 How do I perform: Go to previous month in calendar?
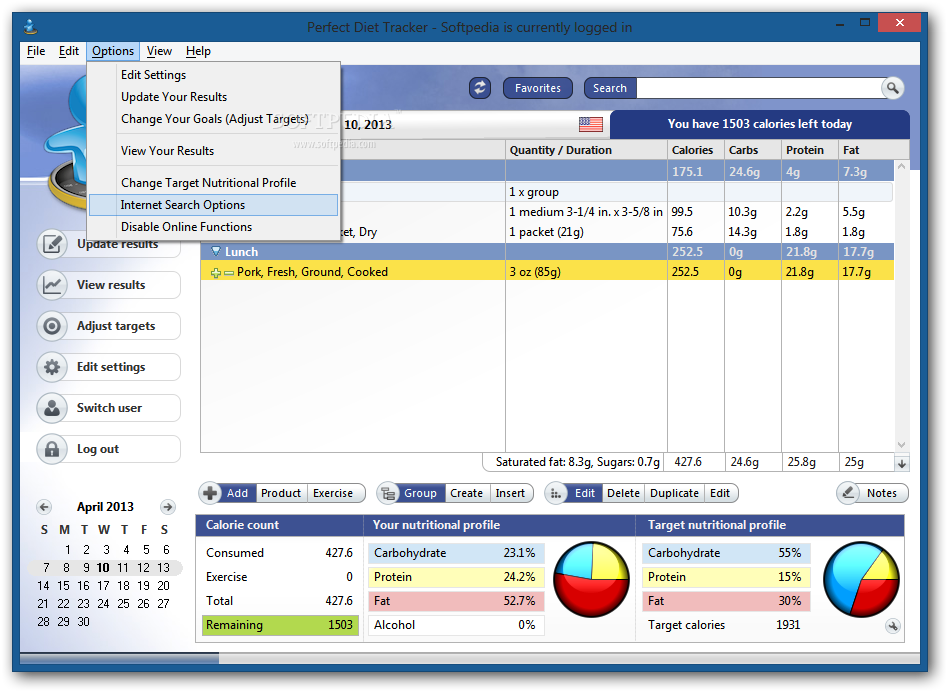coord(44,507)
